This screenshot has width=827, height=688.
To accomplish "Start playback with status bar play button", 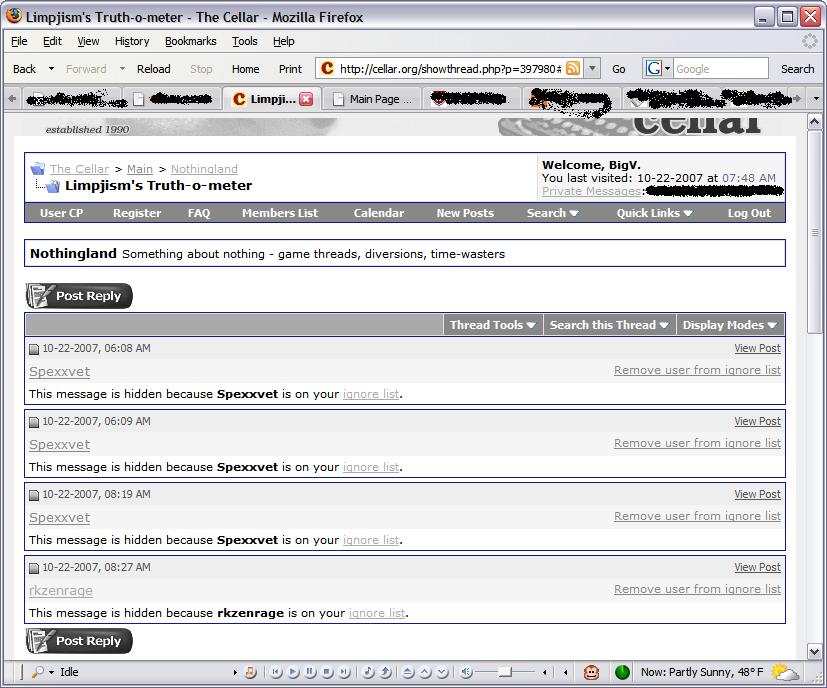I will point(294,672).
